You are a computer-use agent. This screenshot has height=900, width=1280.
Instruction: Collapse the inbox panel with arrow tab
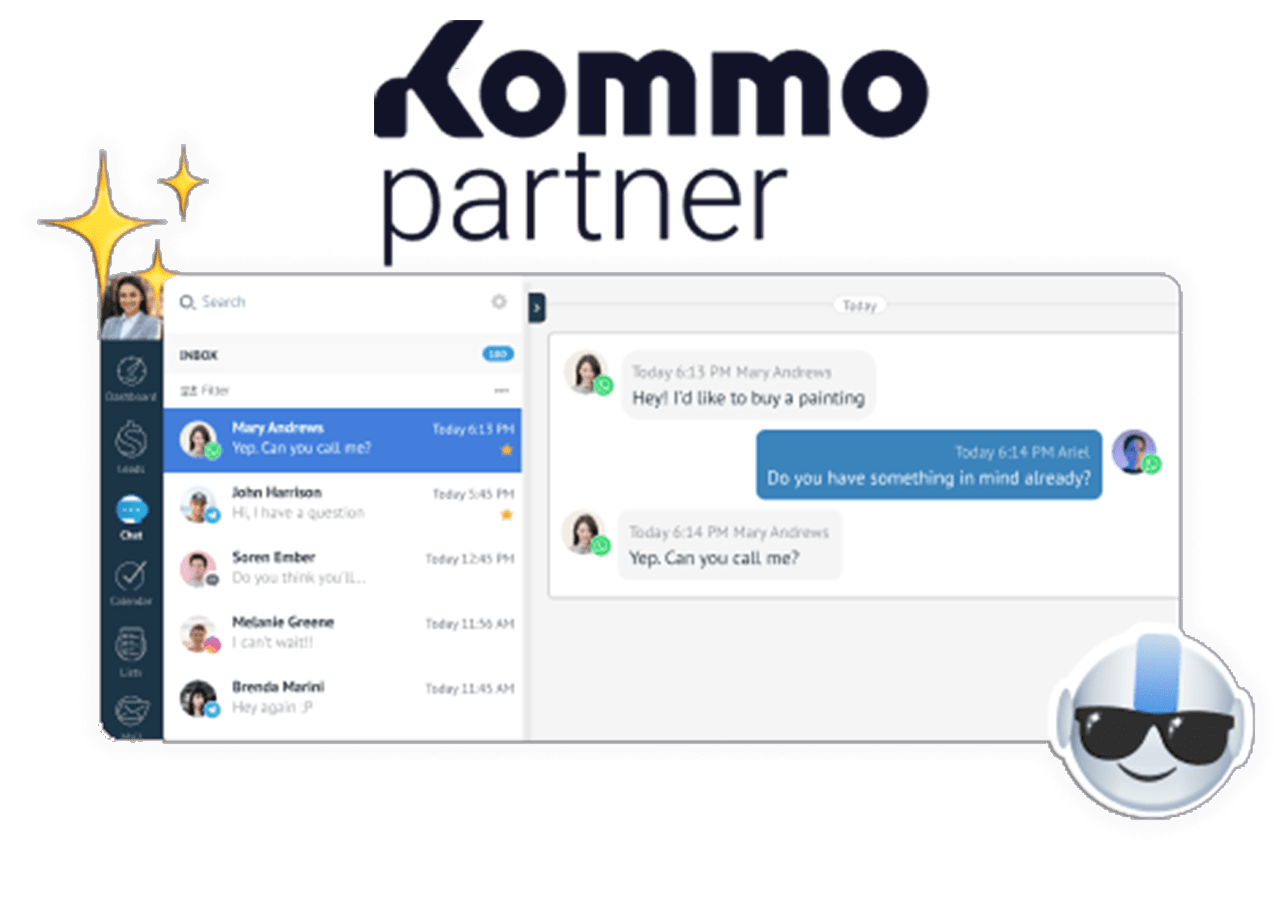(536, 308)
